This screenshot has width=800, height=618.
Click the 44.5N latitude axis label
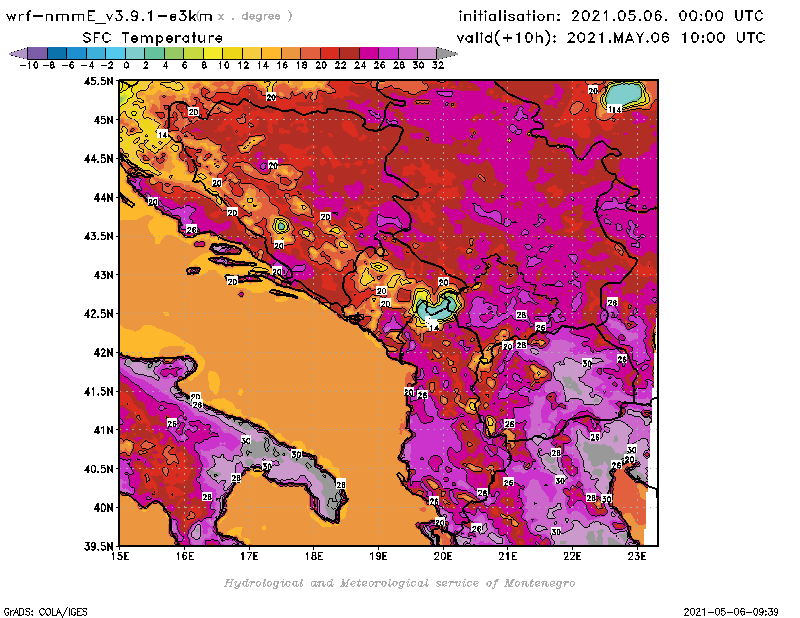98,159
